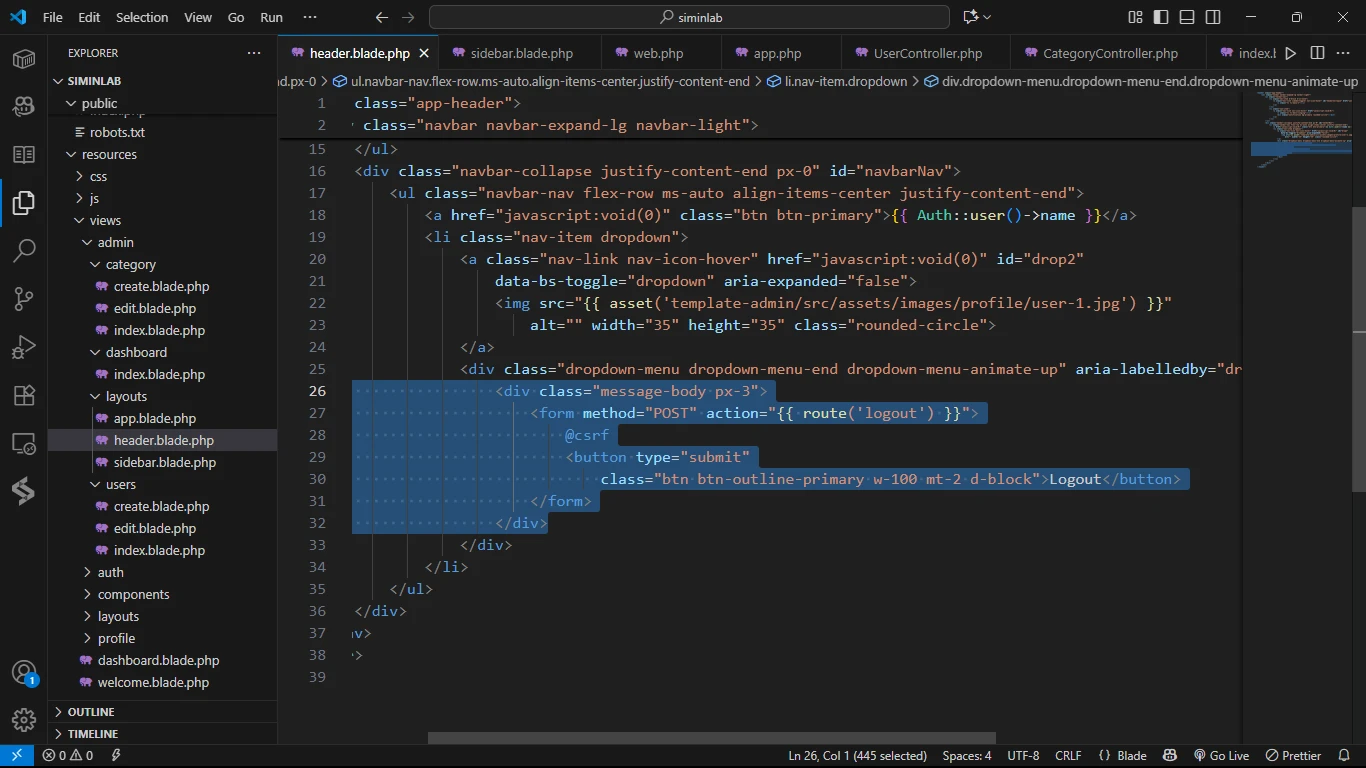Open the Selection menu
Viewport: 1366px width, 768px height.
[x=142, y=17]
